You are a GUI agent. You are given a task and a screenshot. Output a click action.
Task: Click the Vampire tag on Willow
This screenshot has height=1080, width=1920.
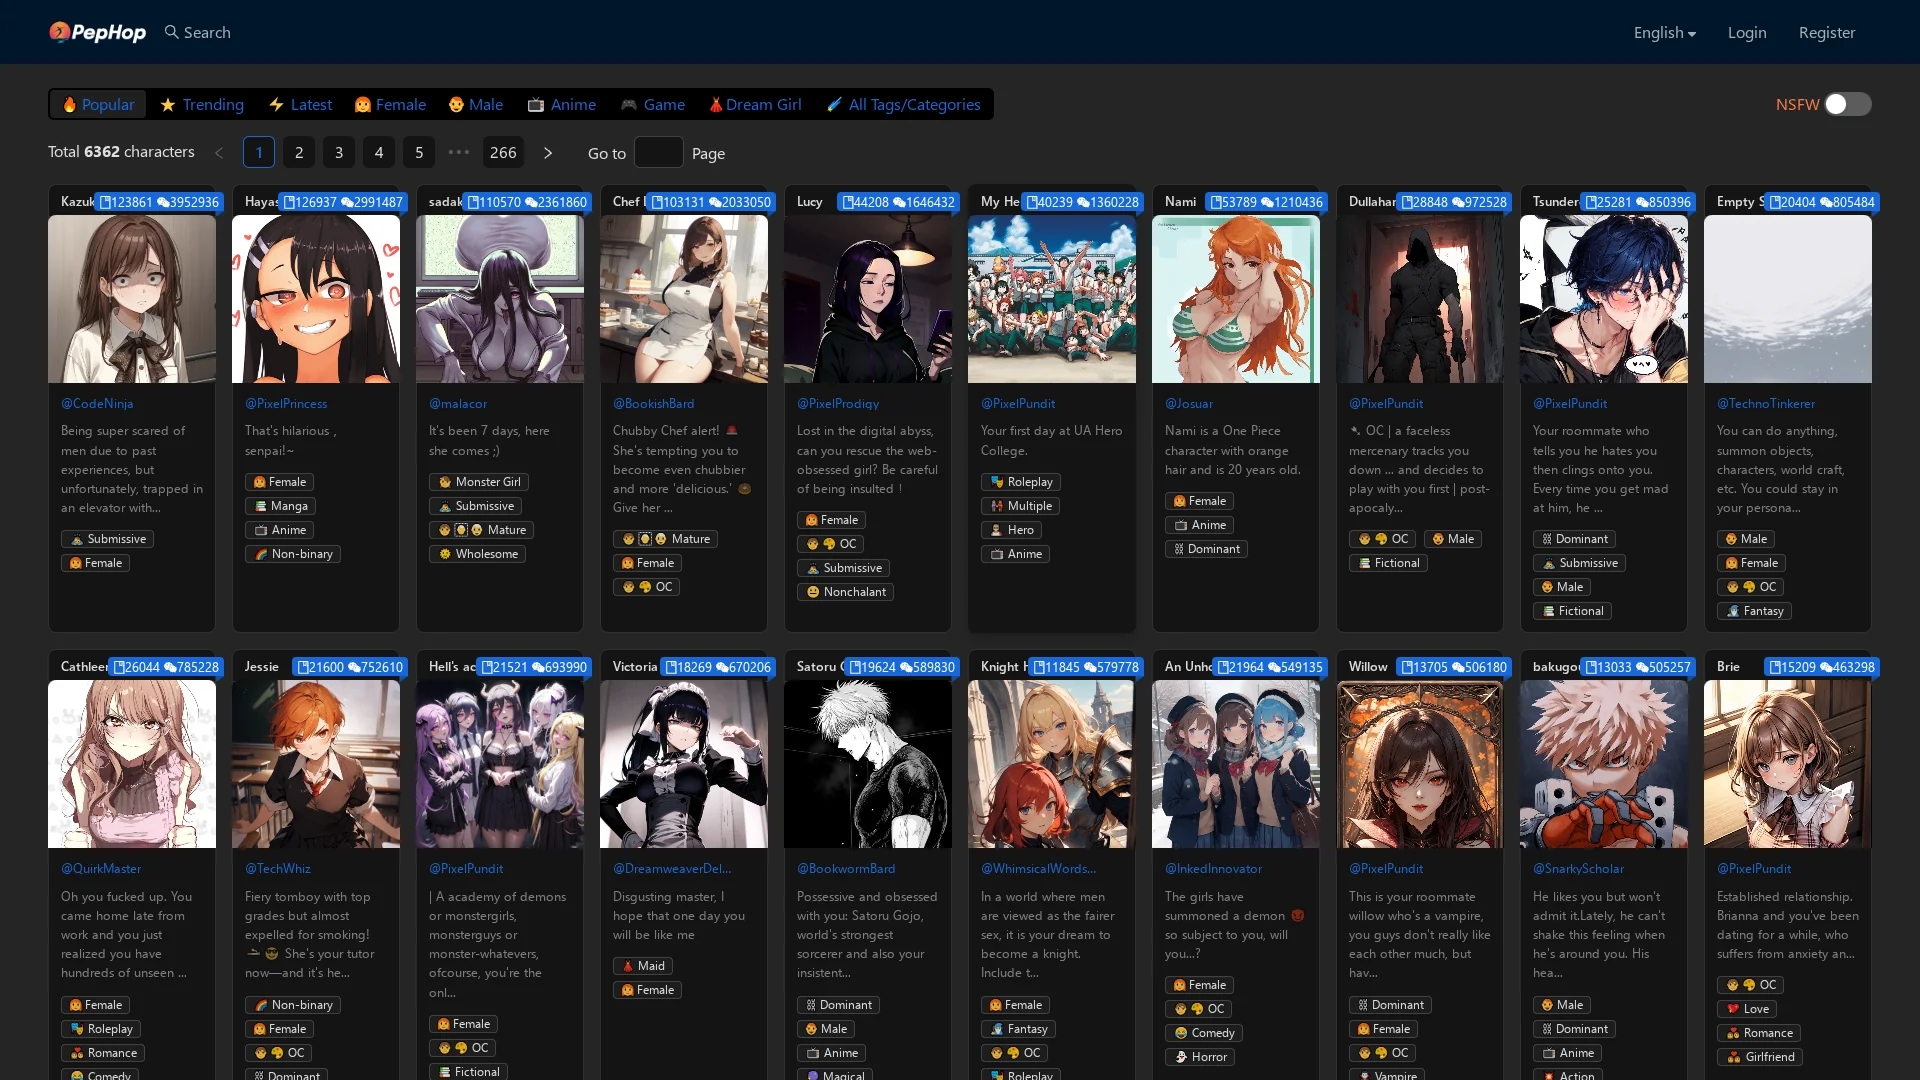coord(1386,1075)
